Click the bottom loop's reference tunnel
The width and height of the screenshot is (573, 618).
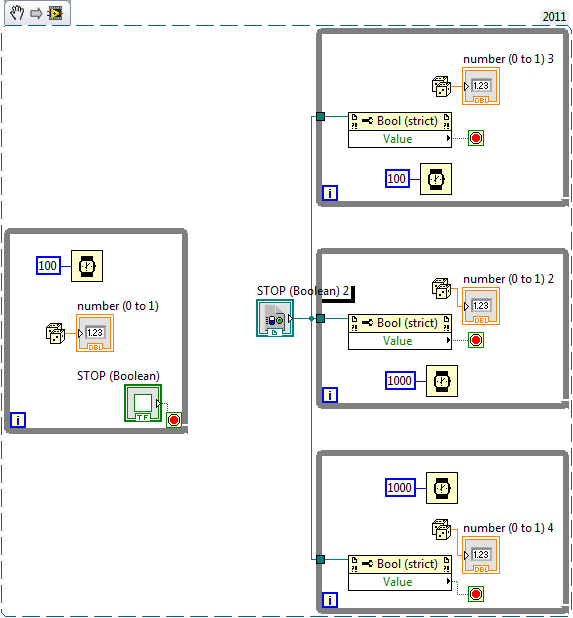click(320, 560)
